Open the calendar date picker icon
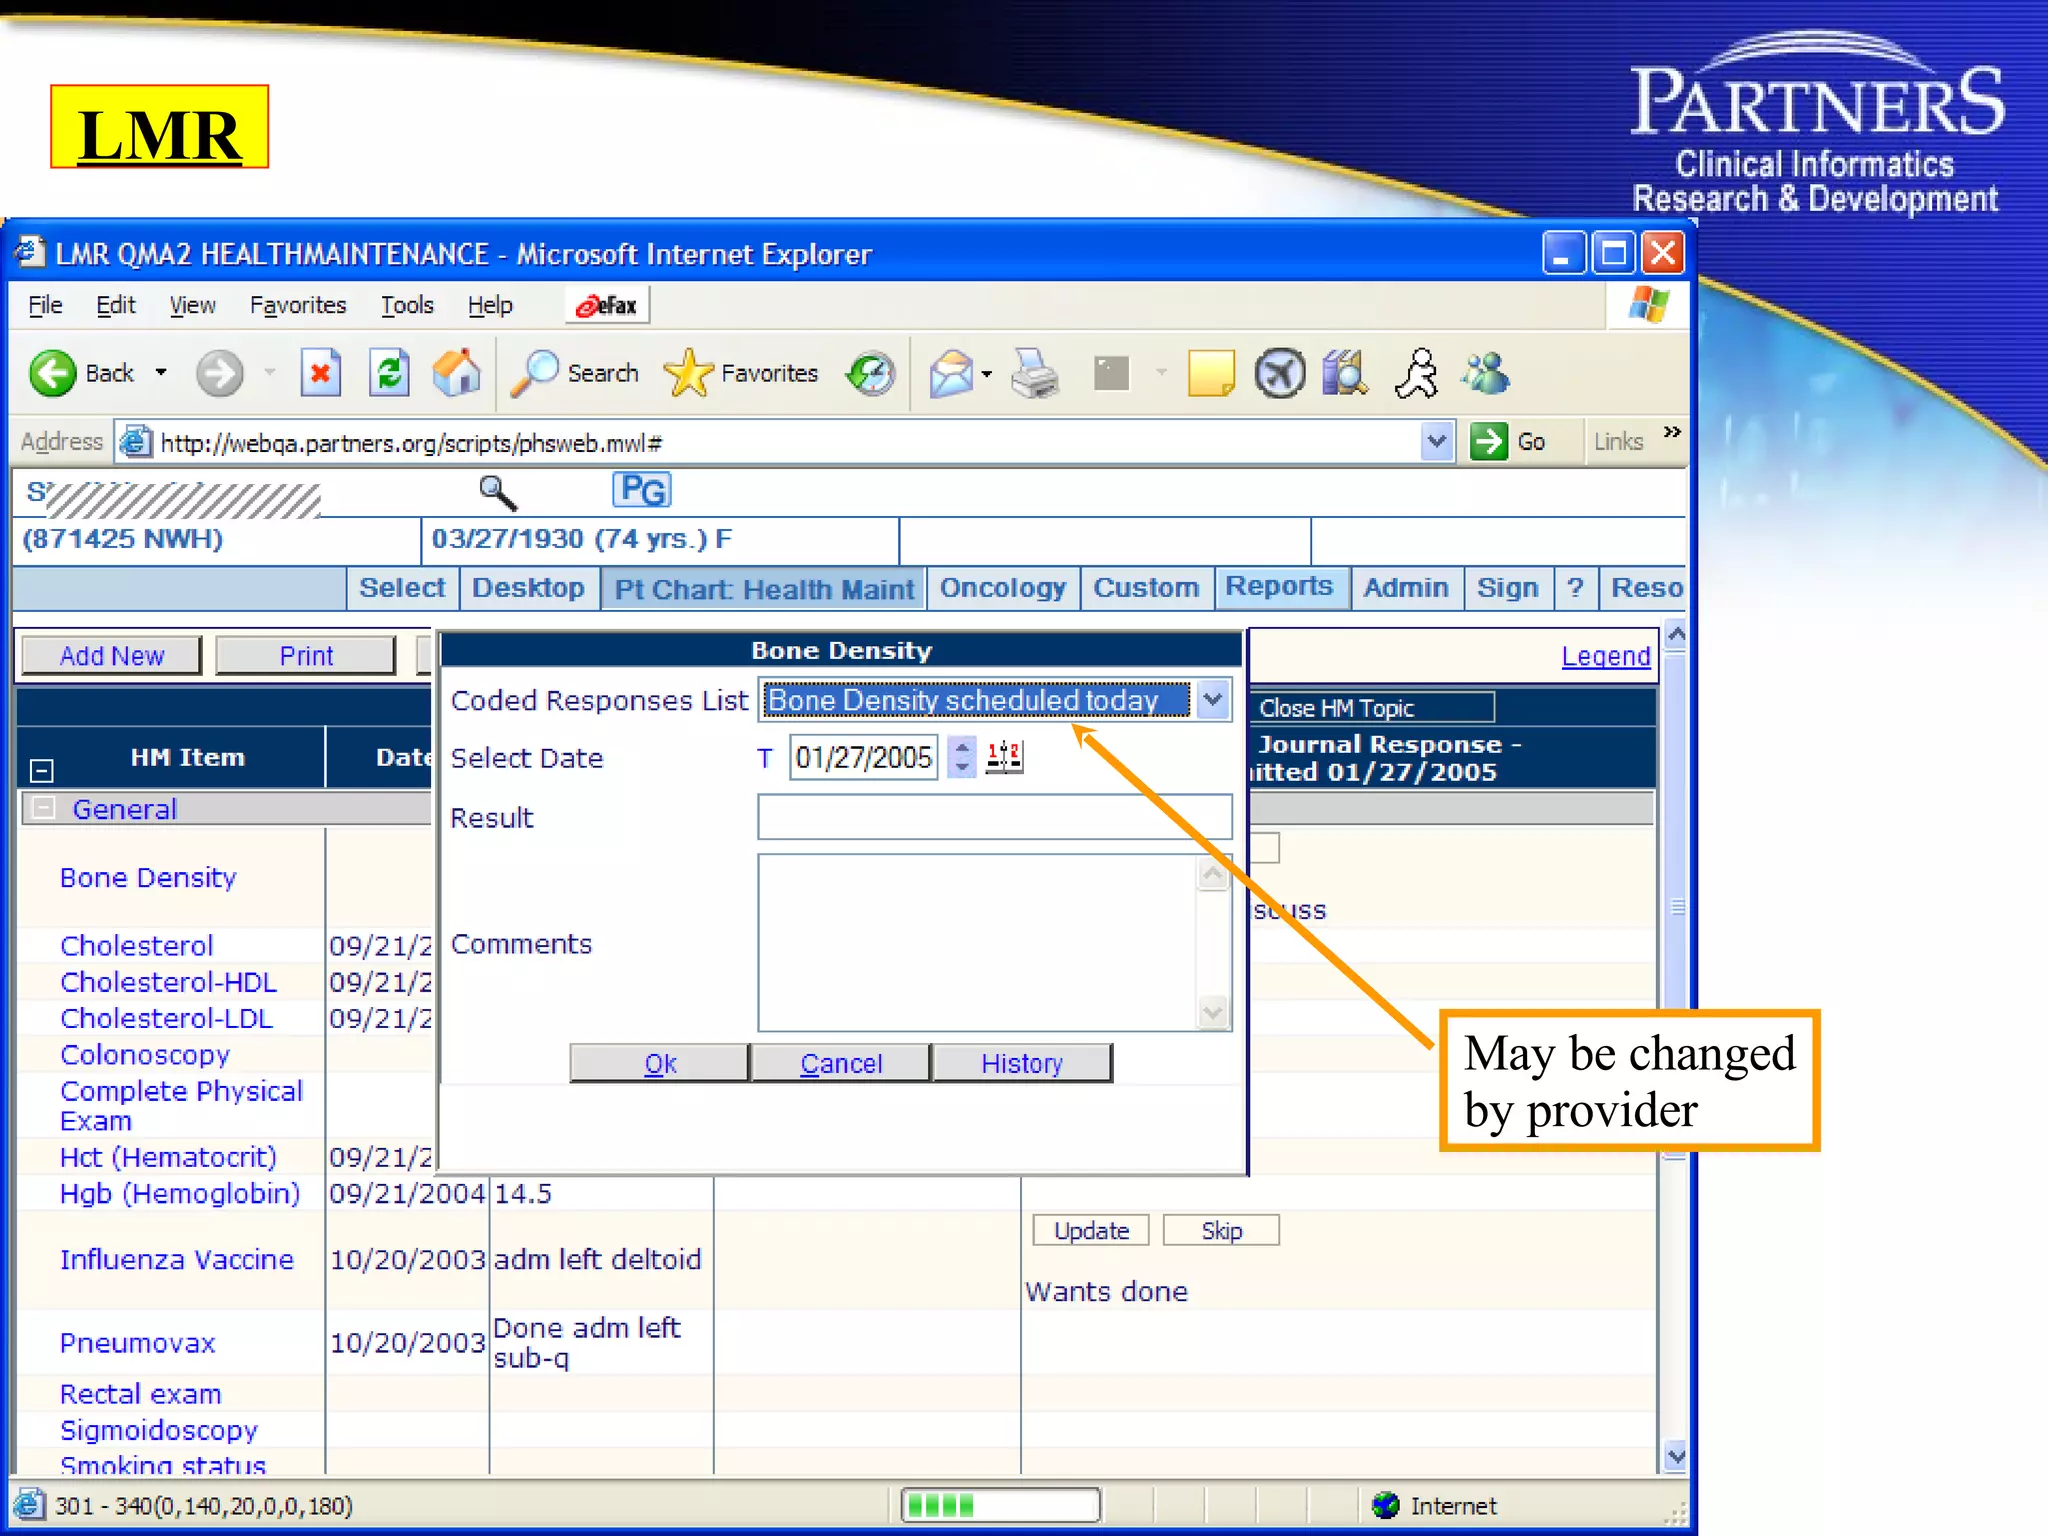The width and height of the screenshot is (2048, 1536). point(1004,757)
